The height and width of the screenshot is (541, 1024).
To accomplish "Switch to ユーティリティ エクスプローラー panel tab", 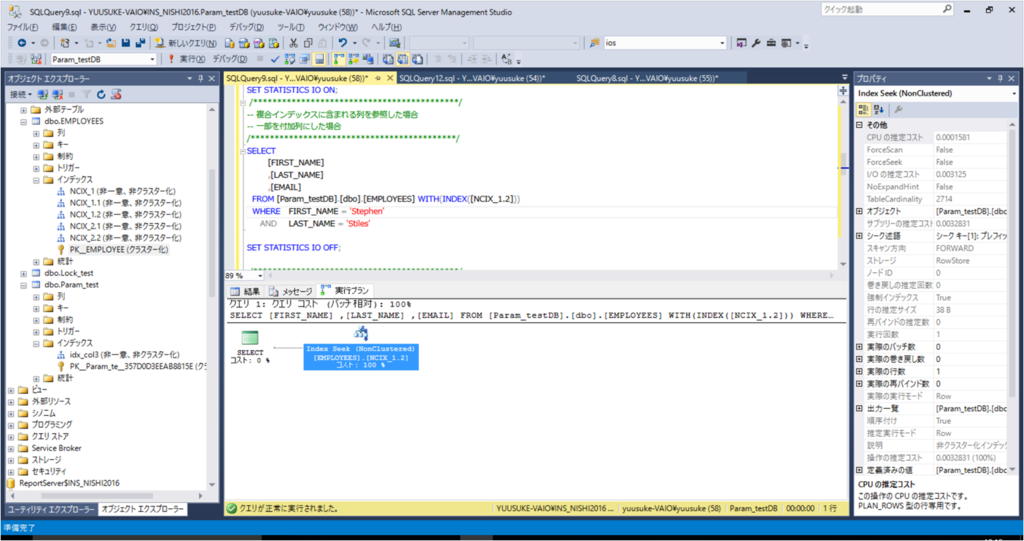I will tap(50, 509).
